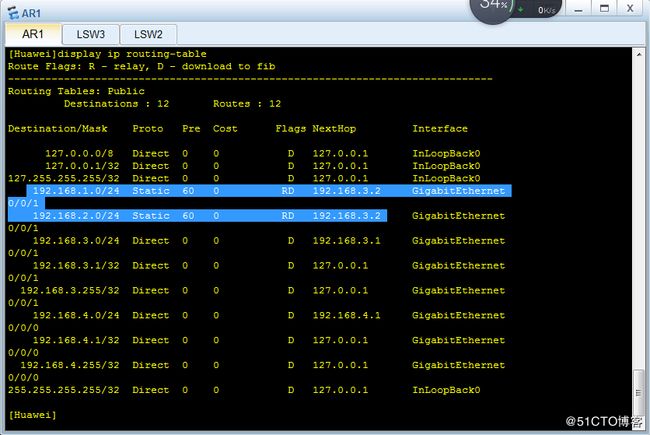Viewport: 650px width, 435px height.
Task: Click highlighted destination 192.168.1.0/24
Action: [x=76, y=191]
